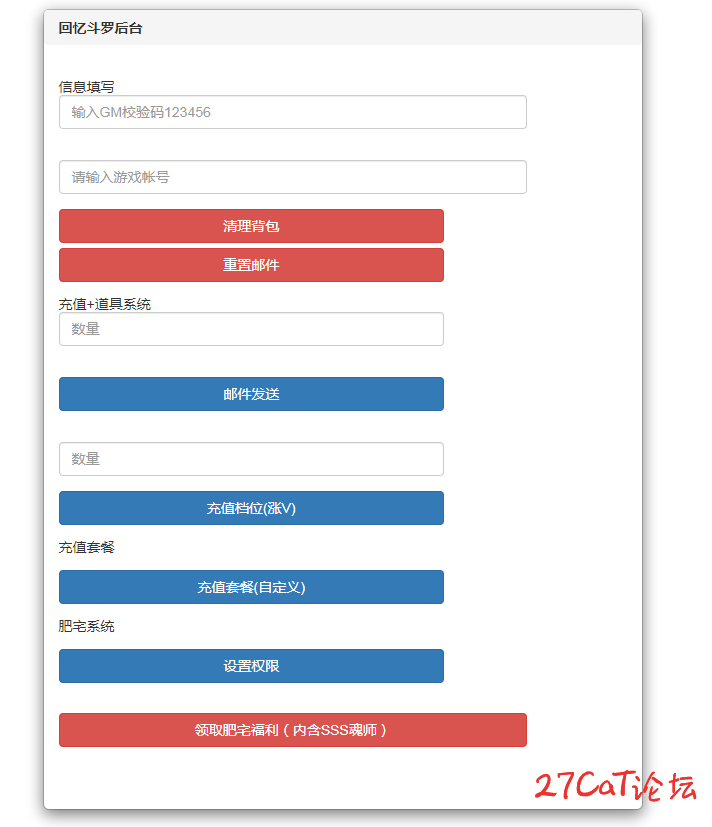Click the red 清理背包 button
Screen dimensions: 712x827
point(251,226)
